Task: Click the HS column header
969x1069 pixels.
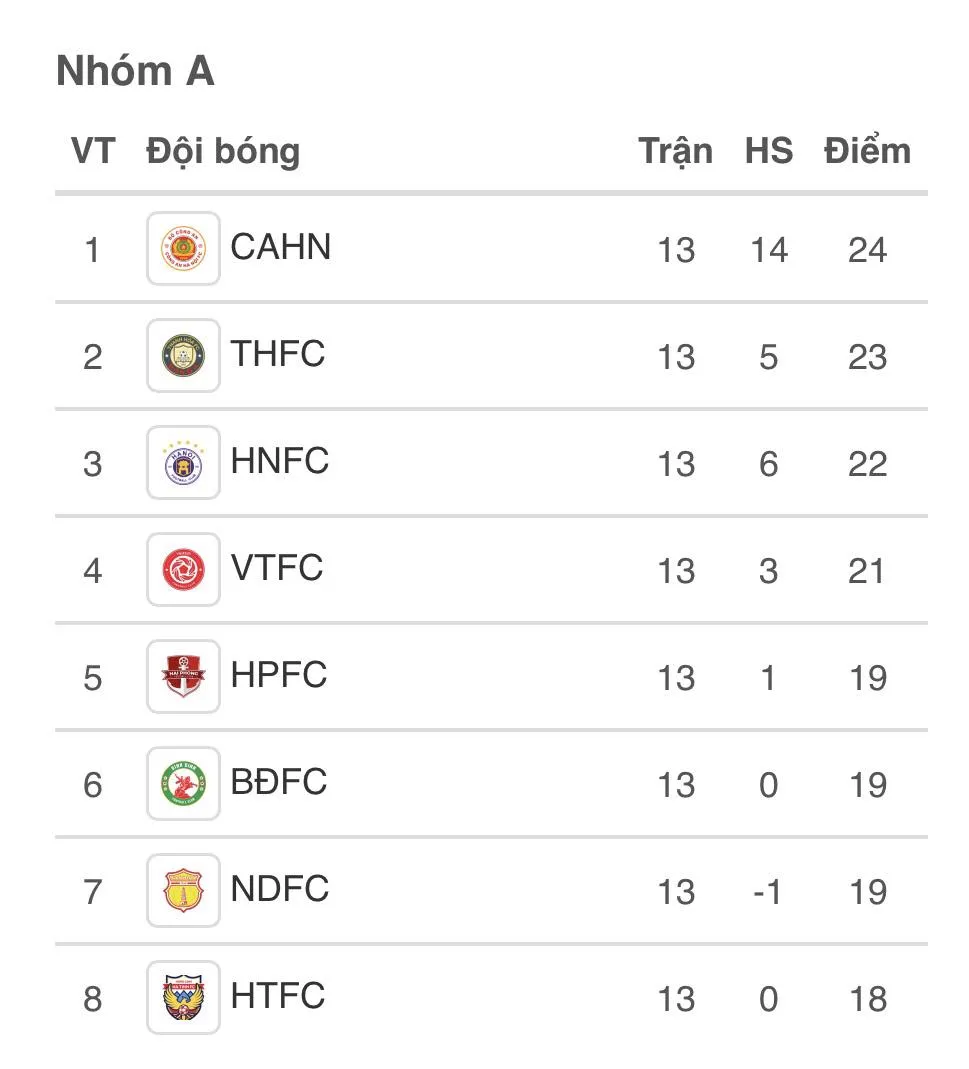Action: tap(768, 151)
